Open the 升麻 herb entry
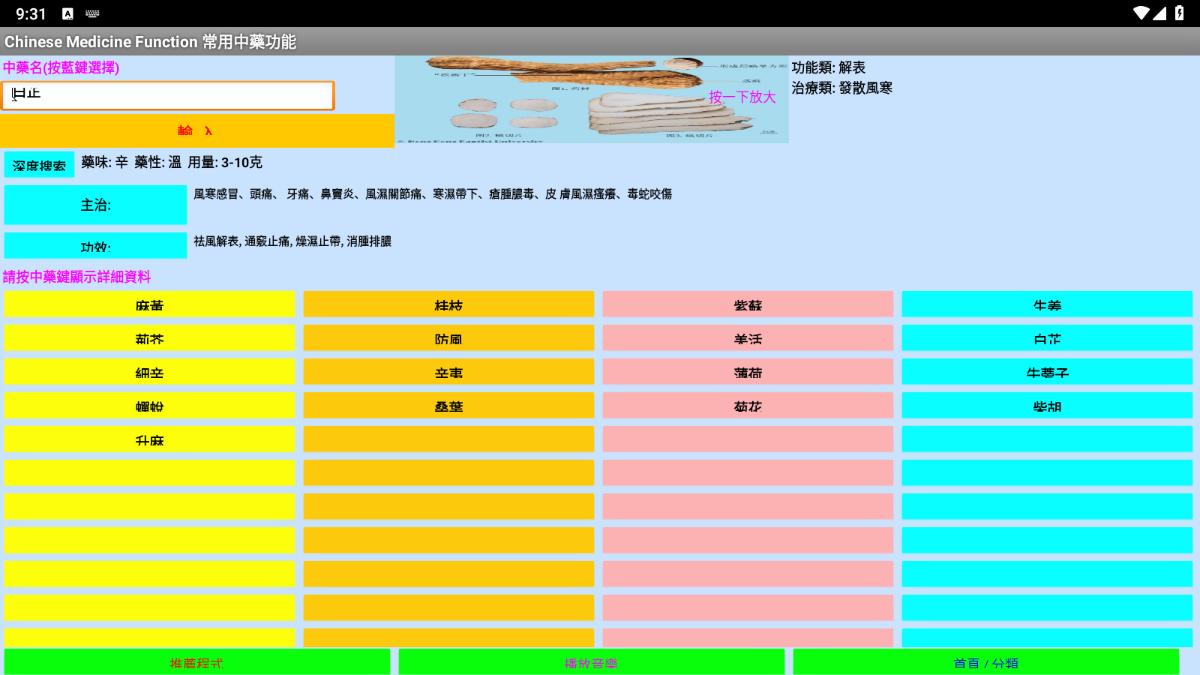This screenshot has width=1200, height=675. (x=150, y=440)
